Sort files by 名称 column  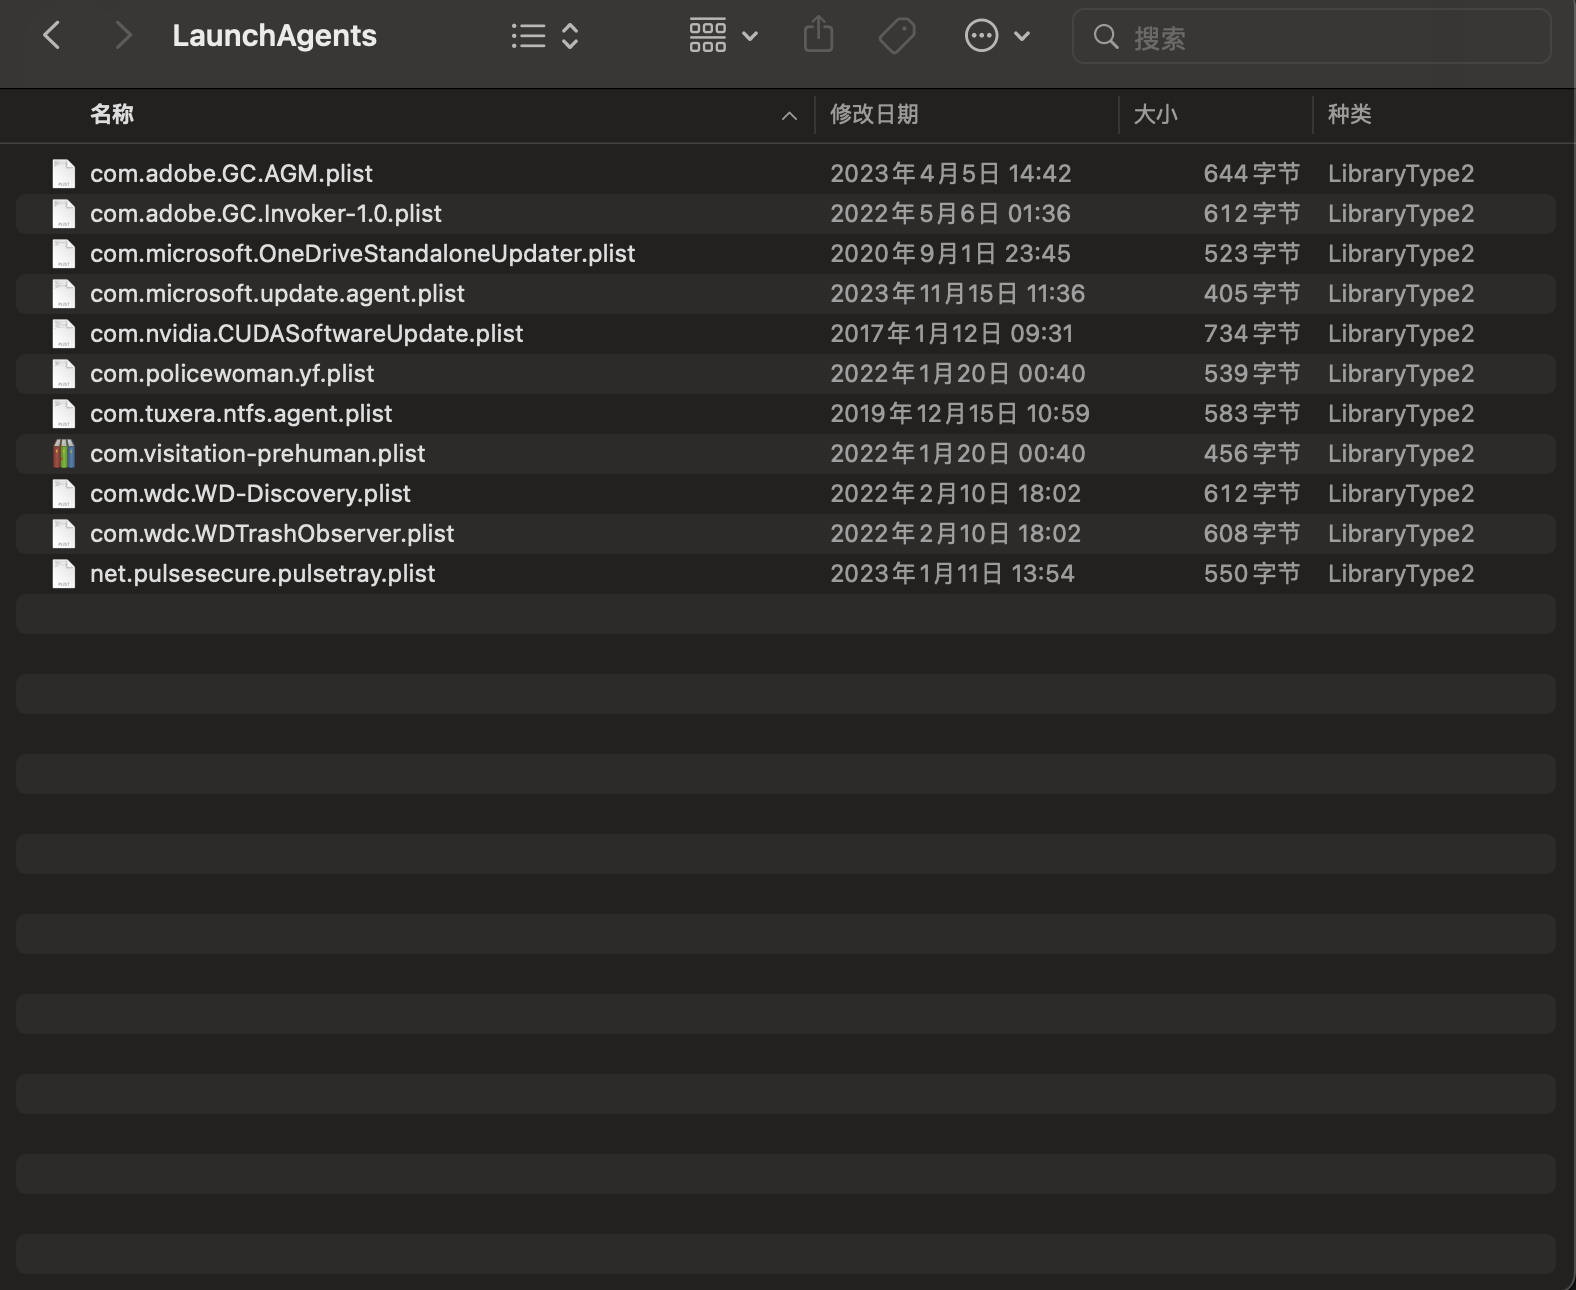coord(111,114)
